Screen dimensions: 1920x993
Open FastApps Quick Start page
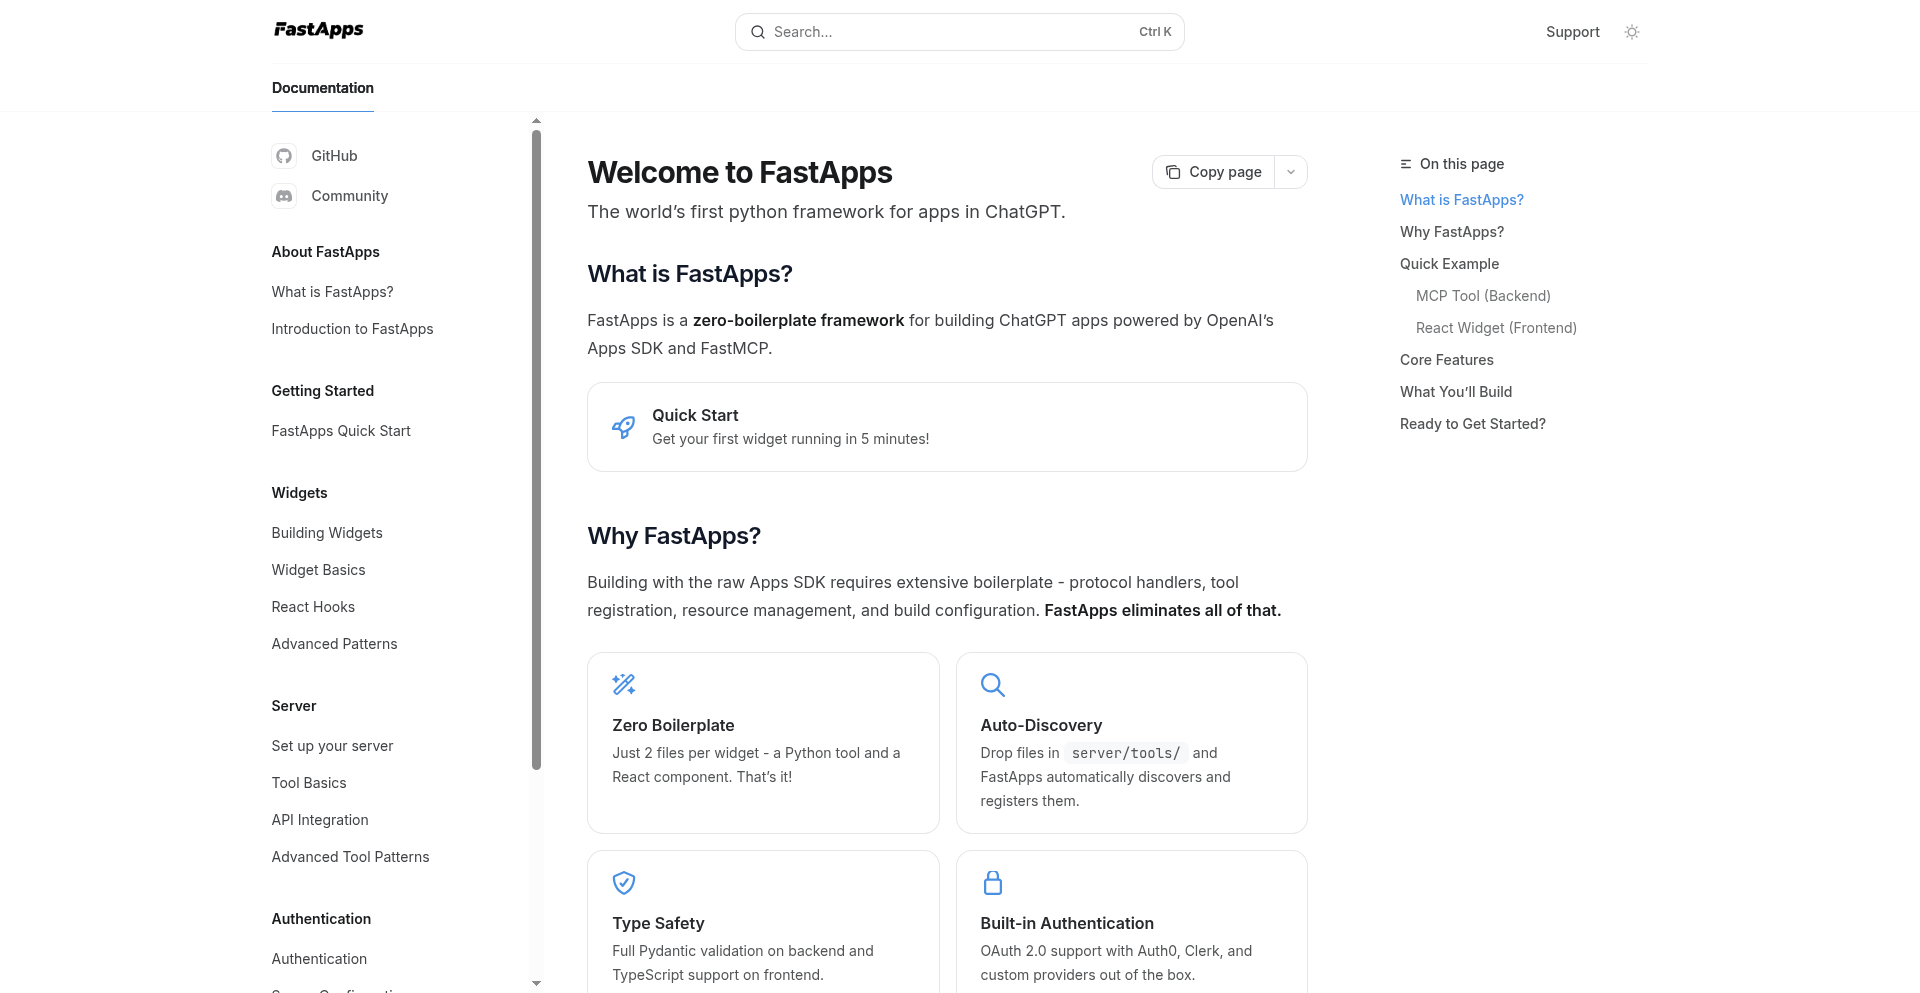click(341, 431)
